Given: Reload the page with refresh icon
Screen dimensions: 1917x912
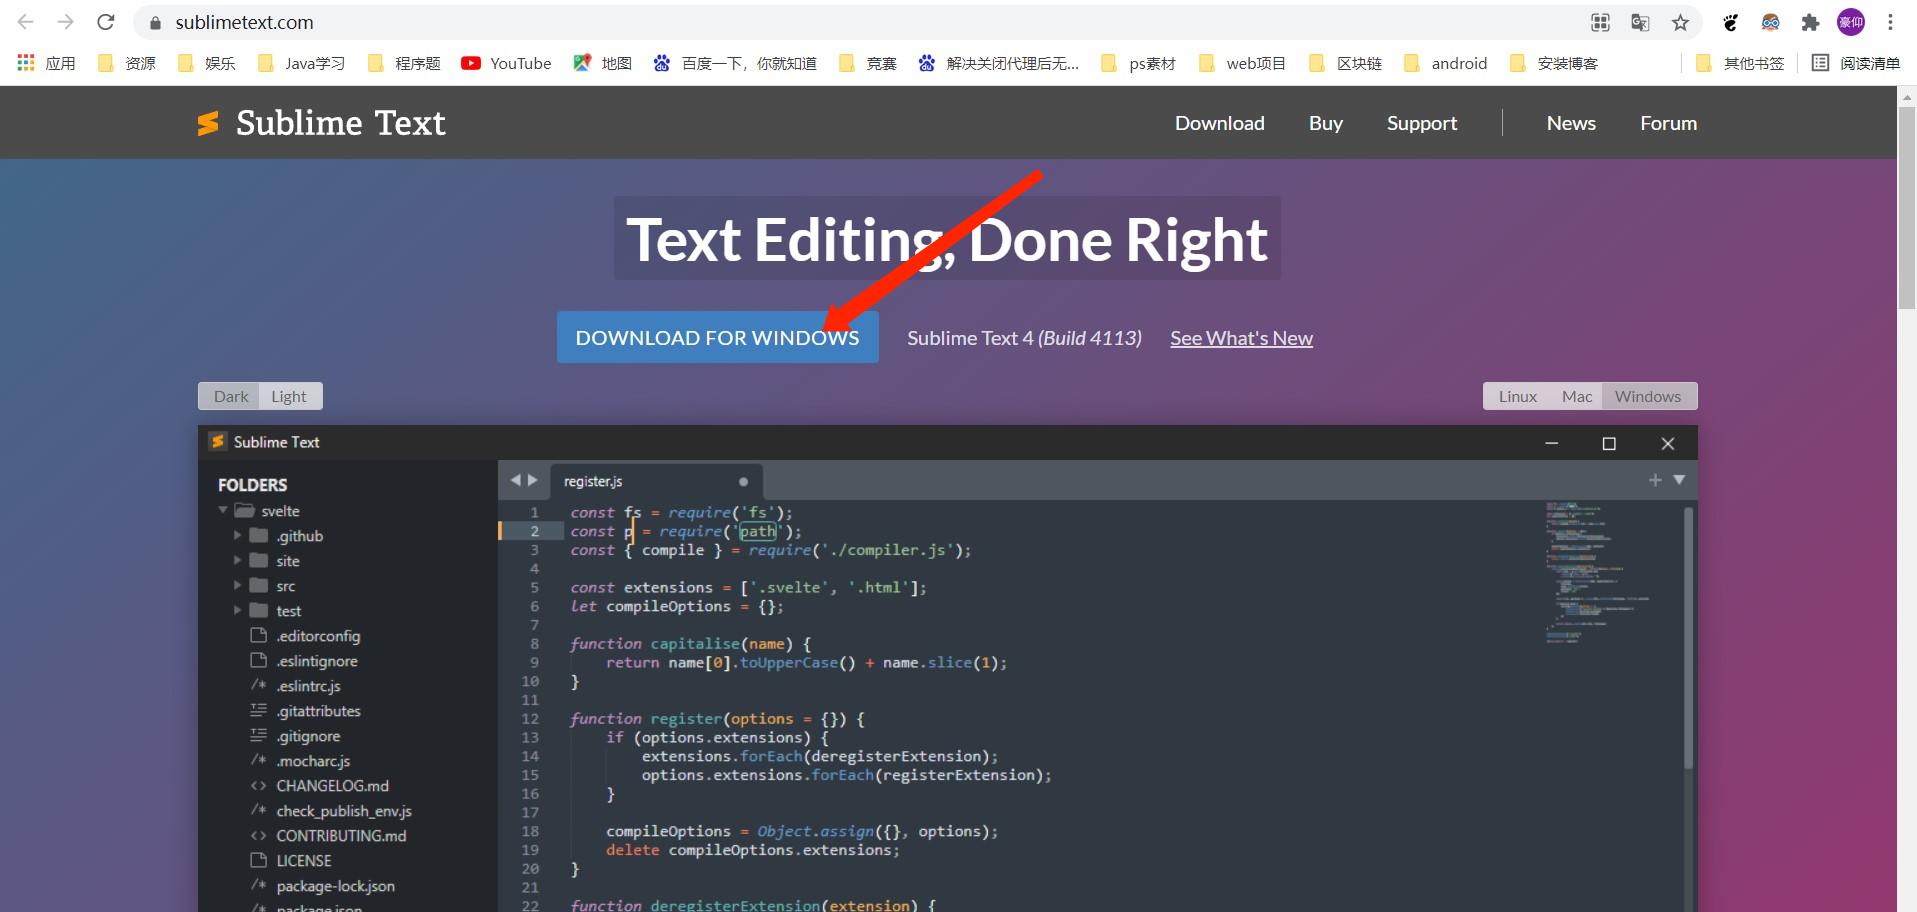Looking at the screenshot, I should 105,22.
